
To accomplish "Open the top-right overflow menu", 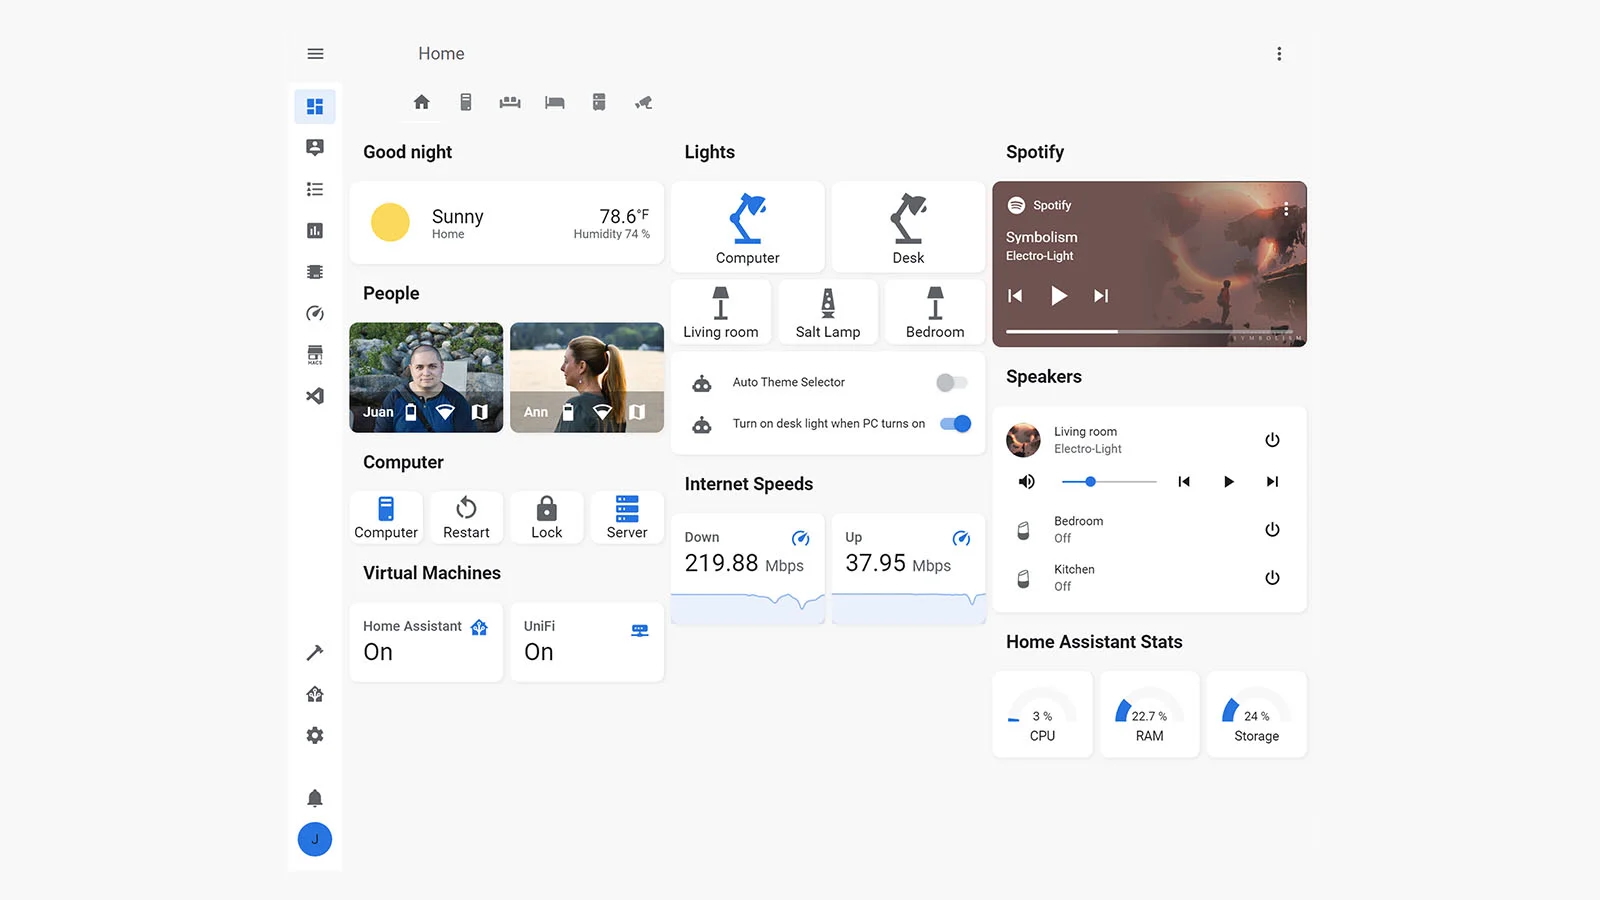I will point(1279,53).
